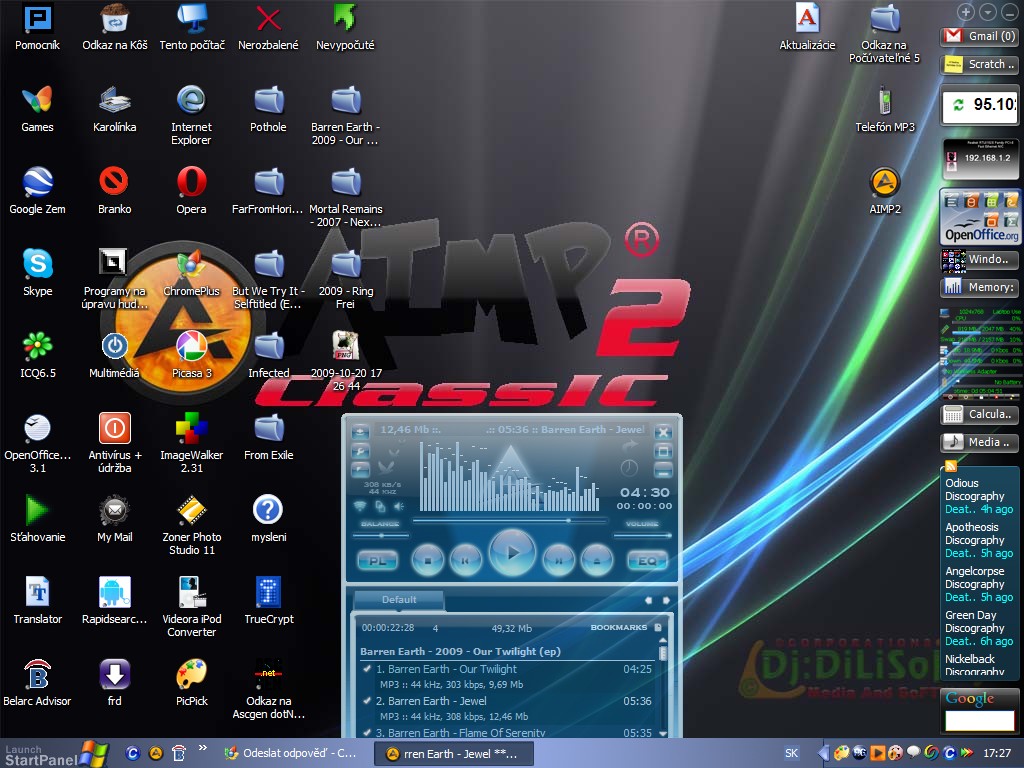
Task: Toggle checkmark for track Barren Earth - Jewel
Action: [367, 702]
